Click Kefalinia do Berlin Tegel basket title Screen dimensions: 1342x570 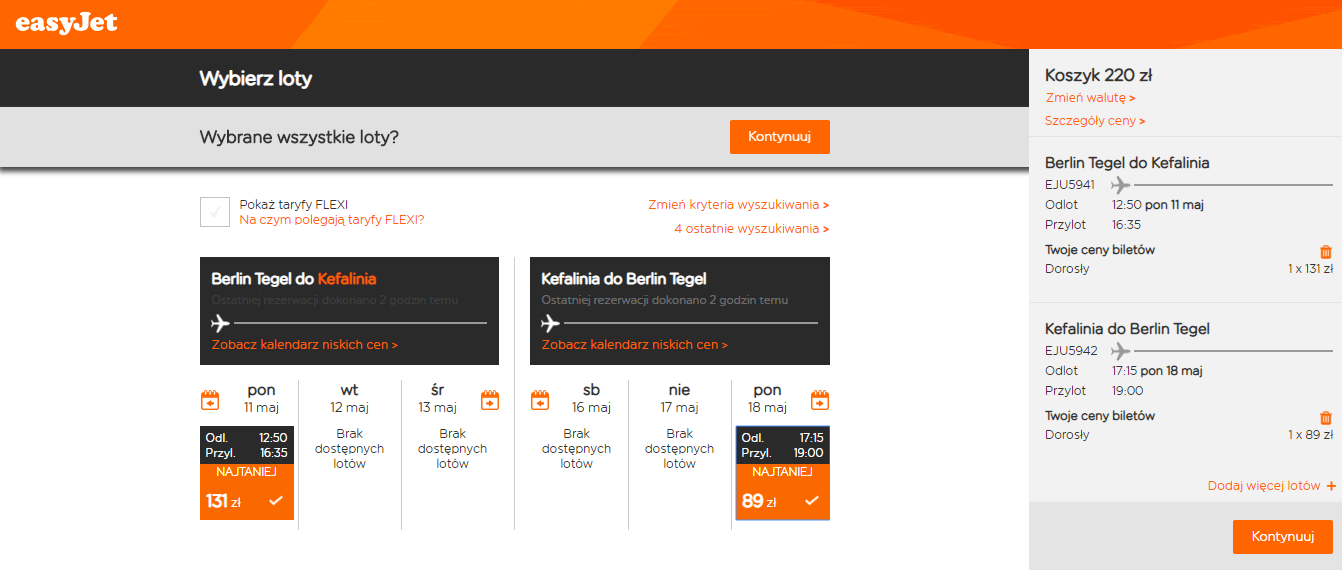[1127, 328]
